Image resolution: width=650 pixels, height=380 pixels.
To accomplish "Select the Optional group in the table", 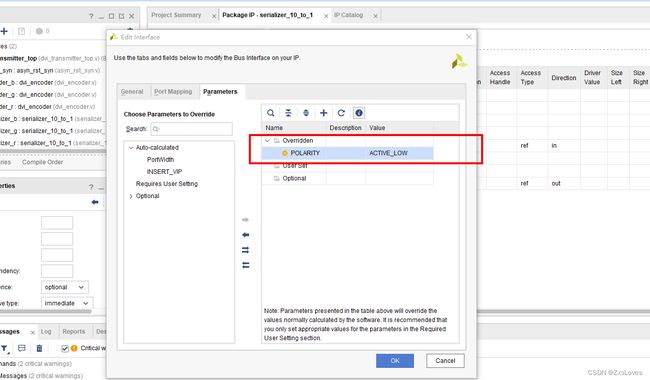I will pyautogui.click(x=347, y=178).
